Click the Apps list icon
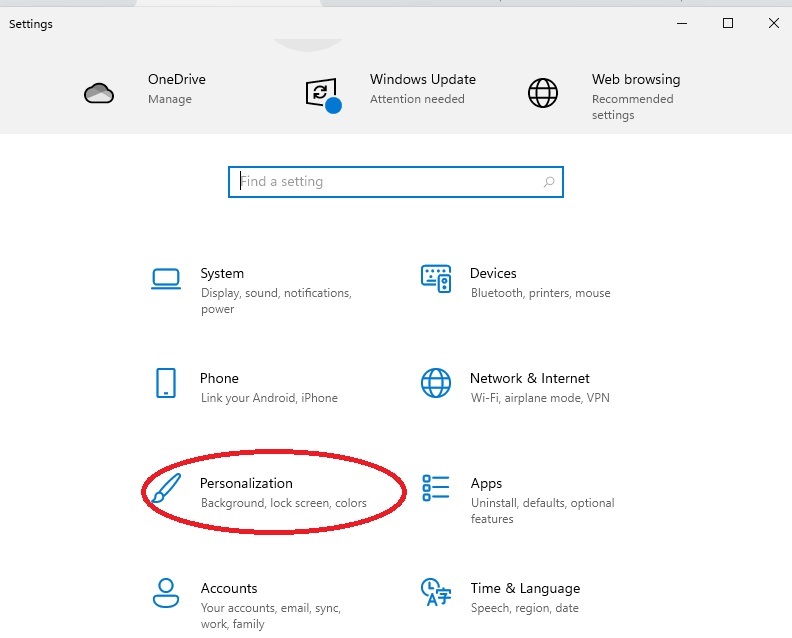 click(436, 488)
